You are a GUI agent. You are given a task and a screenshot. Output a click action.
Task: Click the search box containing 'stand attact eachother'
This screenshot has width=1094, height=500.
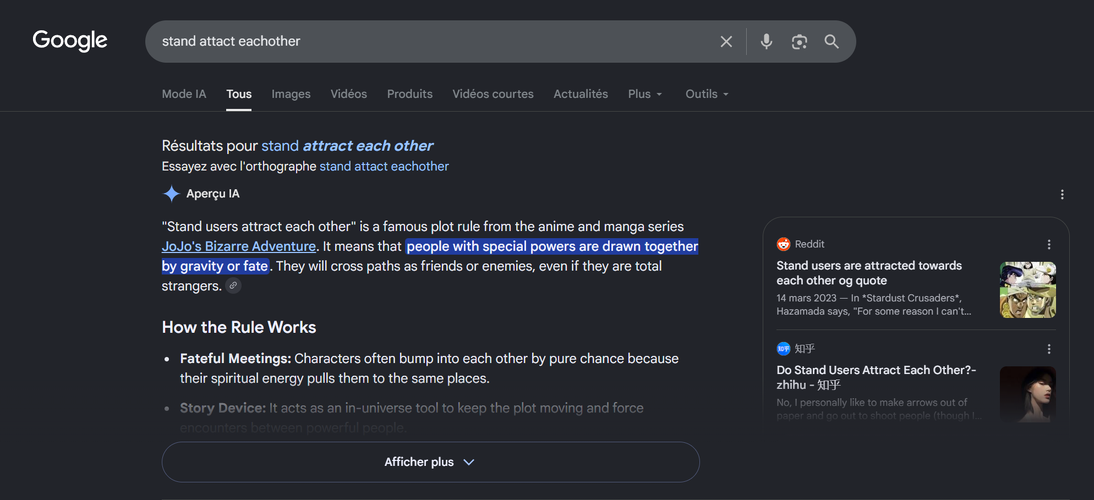[x=500, y=41]
